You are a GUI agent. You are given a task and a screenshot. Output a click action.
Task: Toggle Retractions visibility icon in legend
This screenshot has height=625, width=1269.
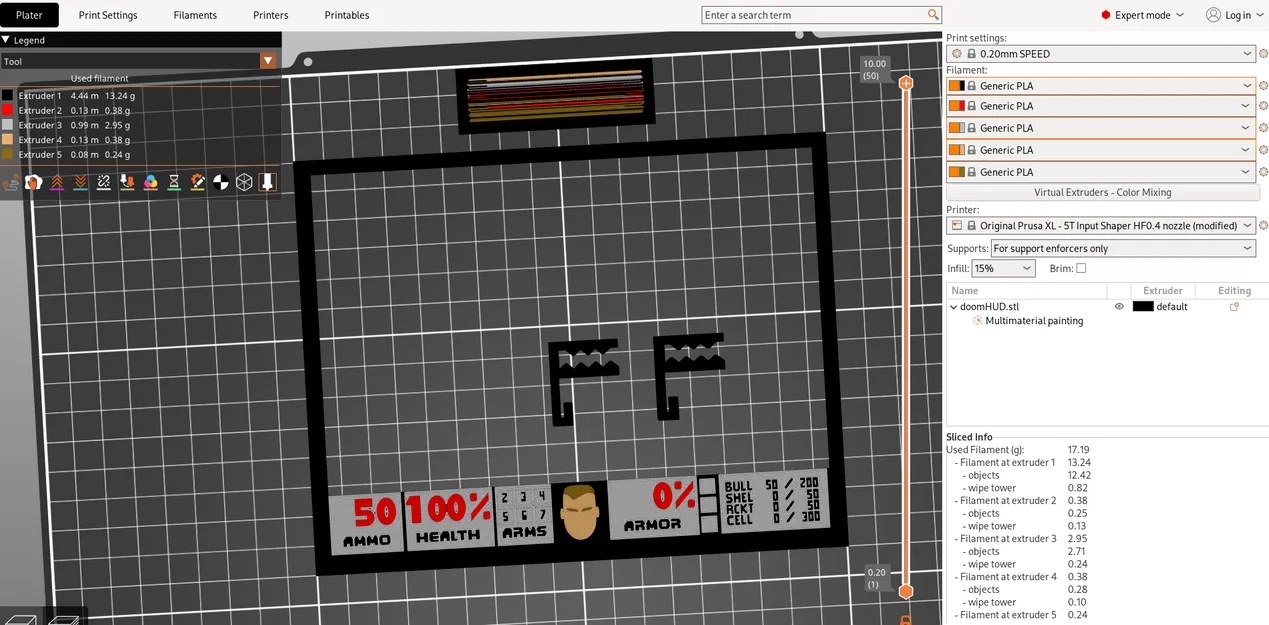pyautogui.click(x=57, y=183)
